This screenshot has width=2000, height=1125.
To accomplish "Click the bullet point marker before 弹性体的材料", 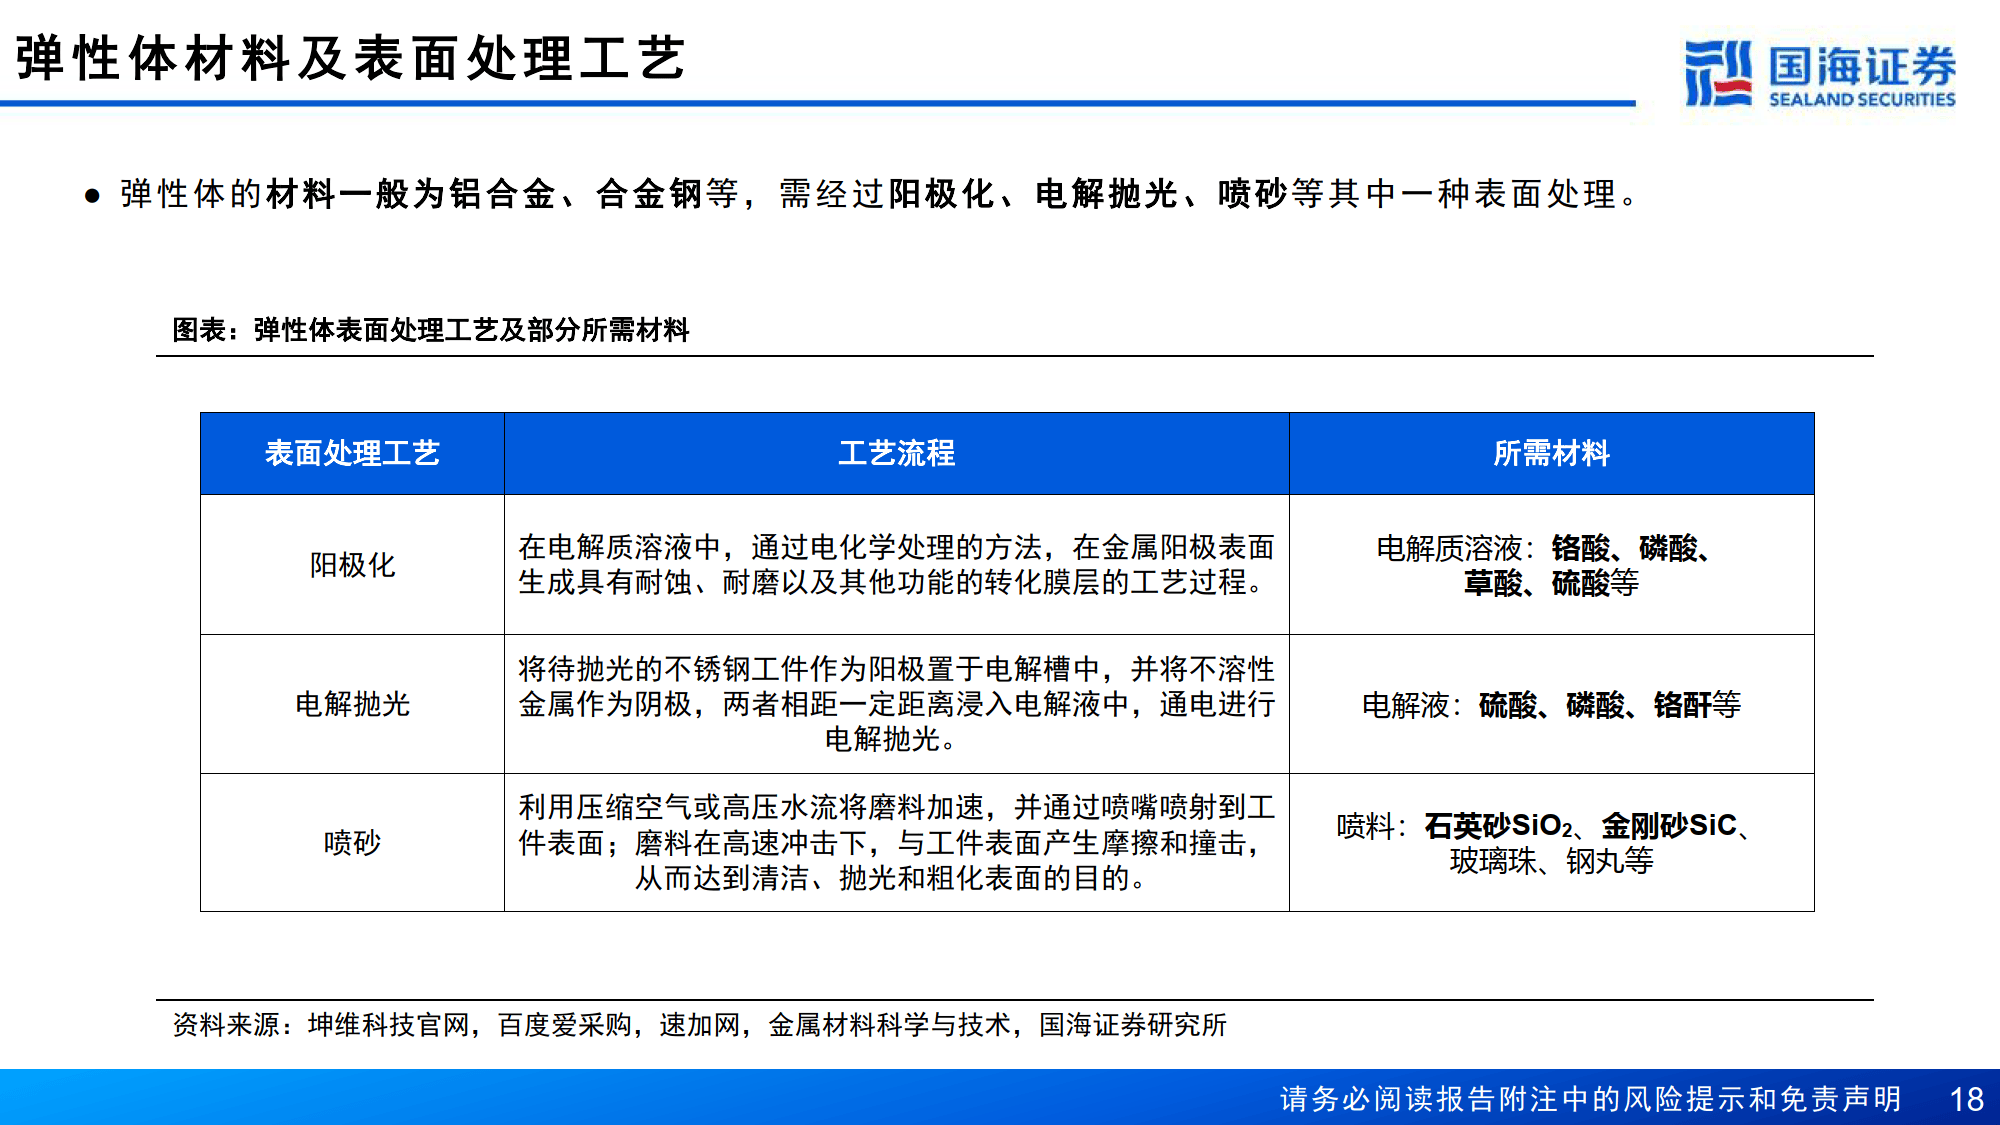I will [91, 196].
